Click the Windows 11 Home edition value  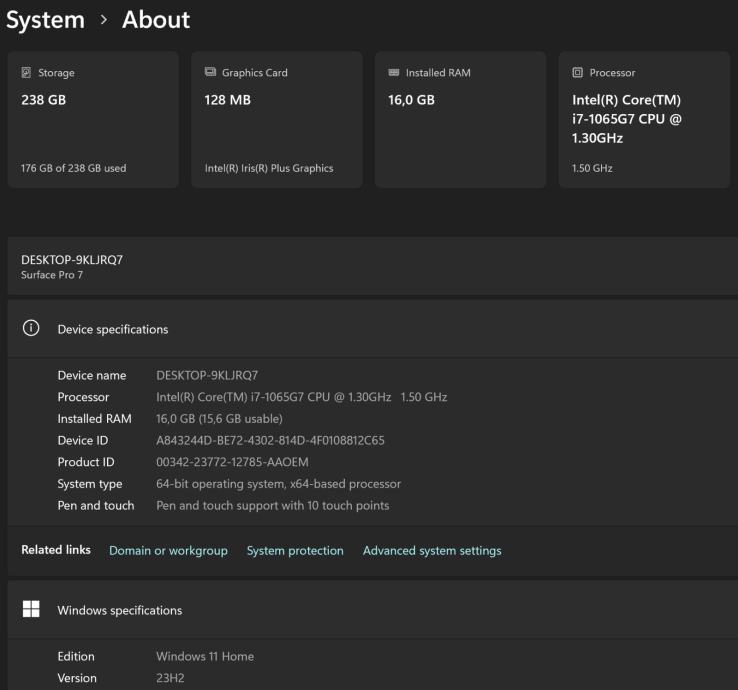[x=205, y=657]
